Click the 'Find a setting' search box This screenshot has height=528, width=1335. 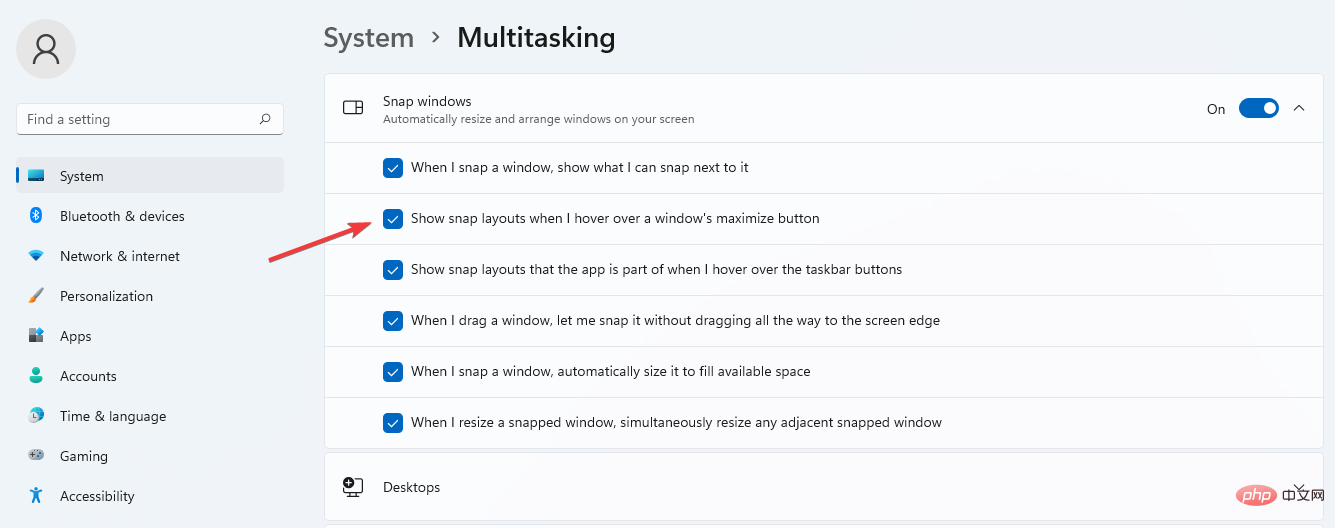coord(140,119)
